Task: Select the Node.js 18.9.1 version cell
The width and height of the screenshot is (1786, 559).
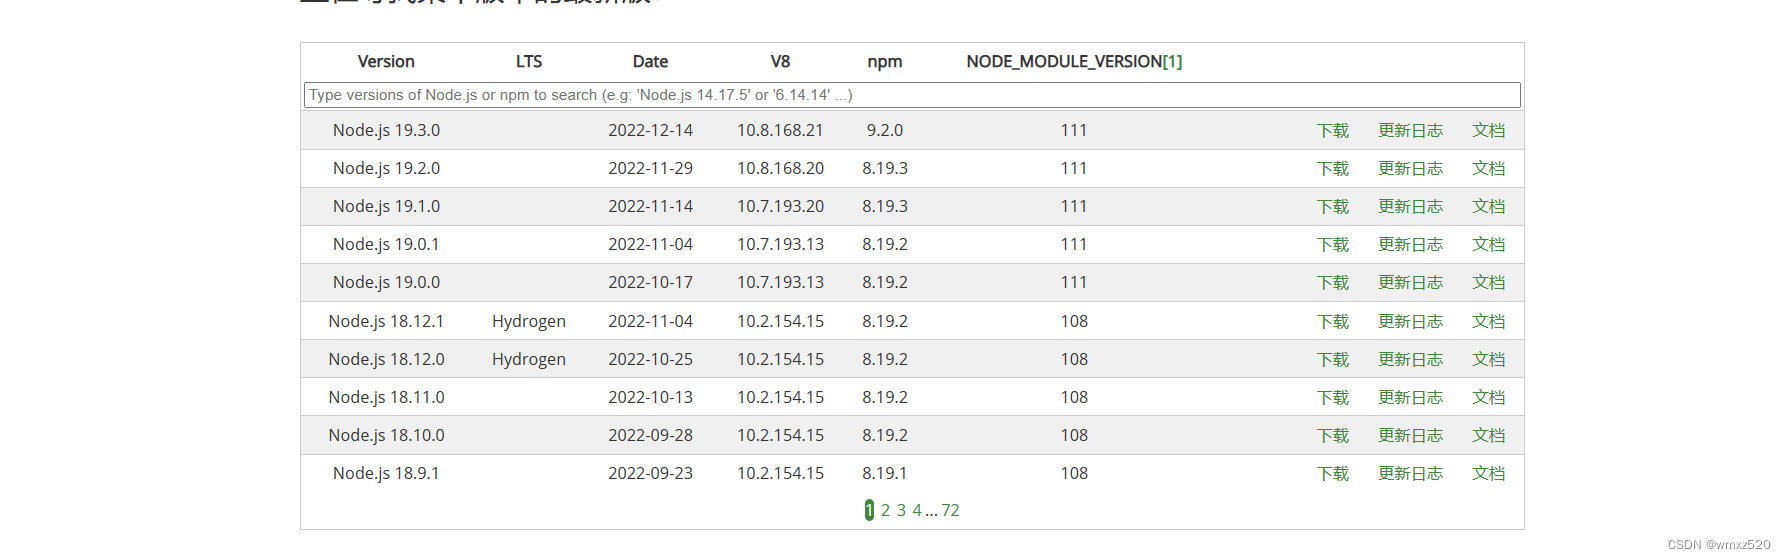Action: click(386, 474)
